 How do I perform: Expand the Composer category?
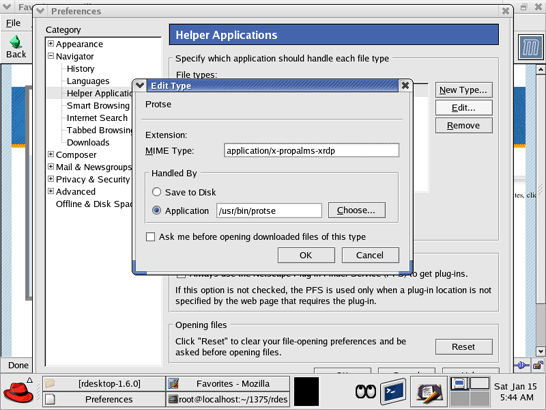[x=51, y=154]
